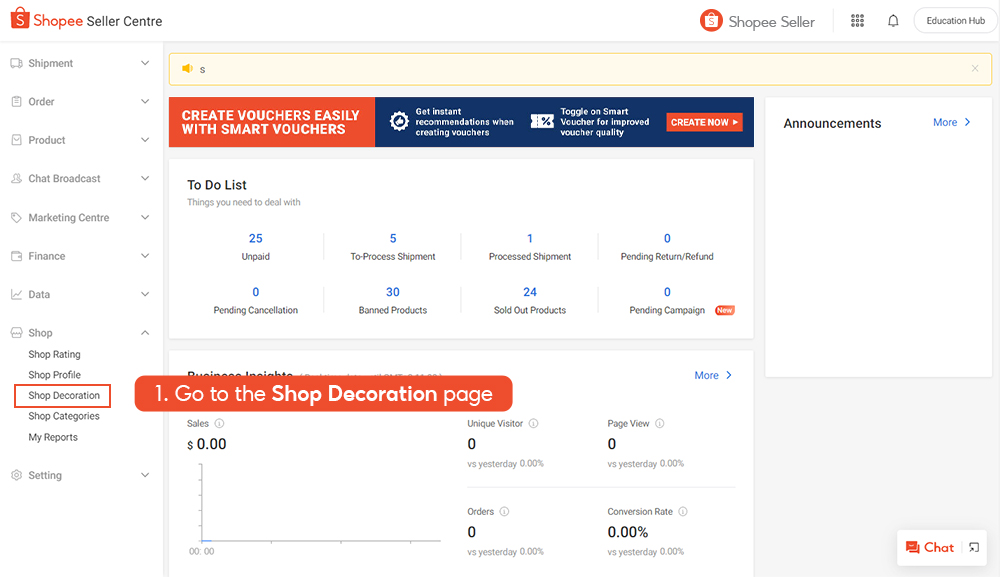The width and height of the screenshot is (1000, 577).
Task: Expand the Setting menu chevron
Action: pyautogui.click(x=145, y=475)
